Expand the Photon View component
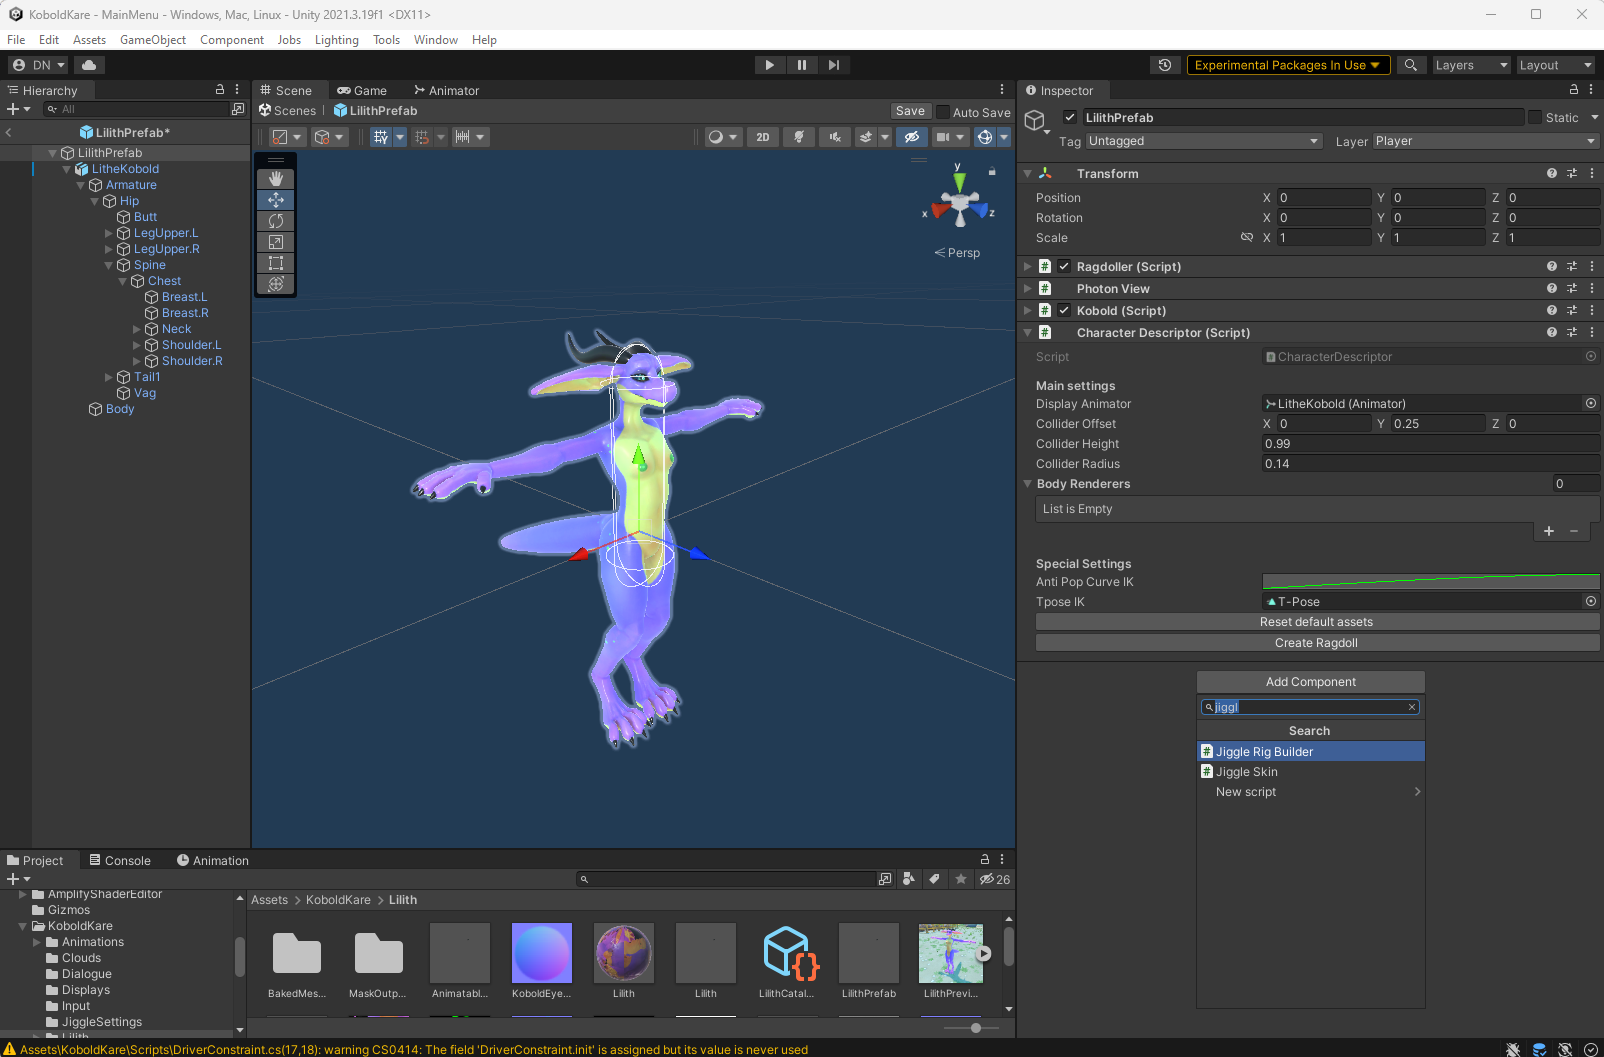The width and height of the screenshot is (1604, 1057). coord(1027,289)
